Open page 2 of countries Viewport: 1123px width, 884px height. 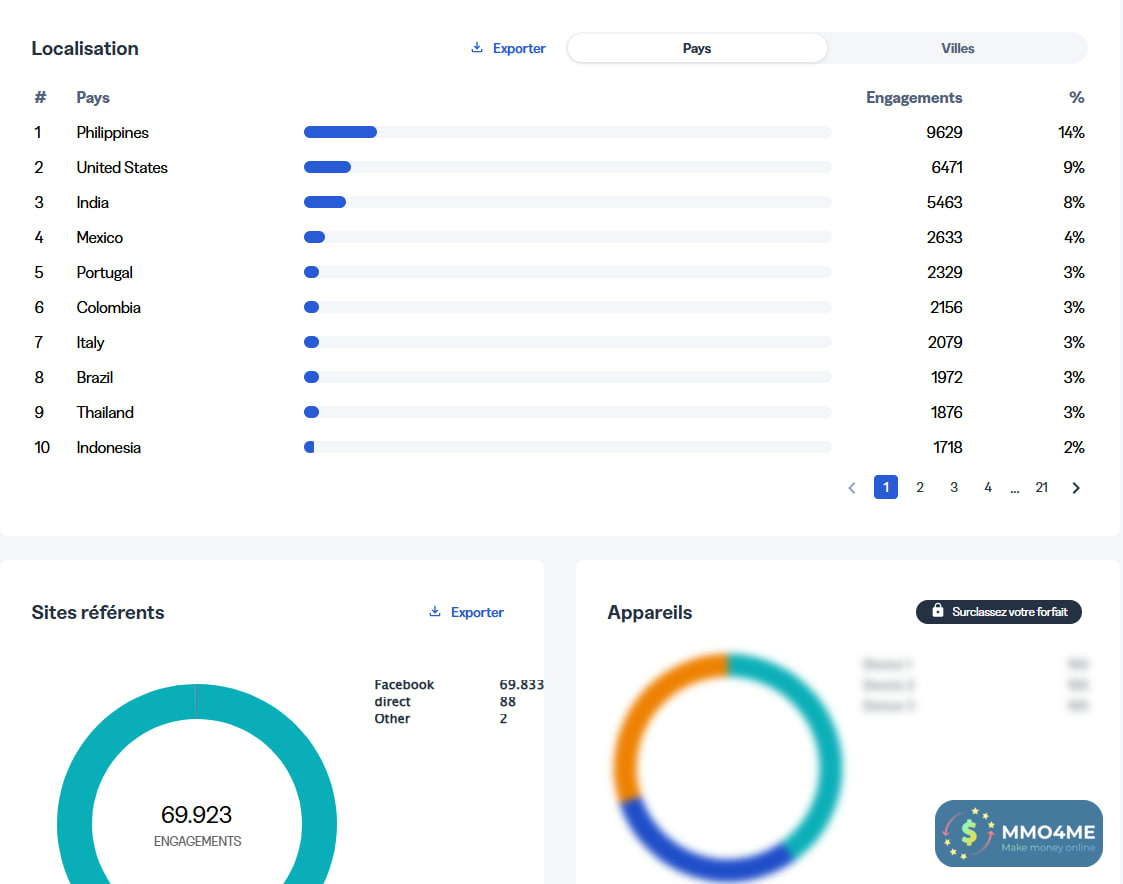pos(920,487)
